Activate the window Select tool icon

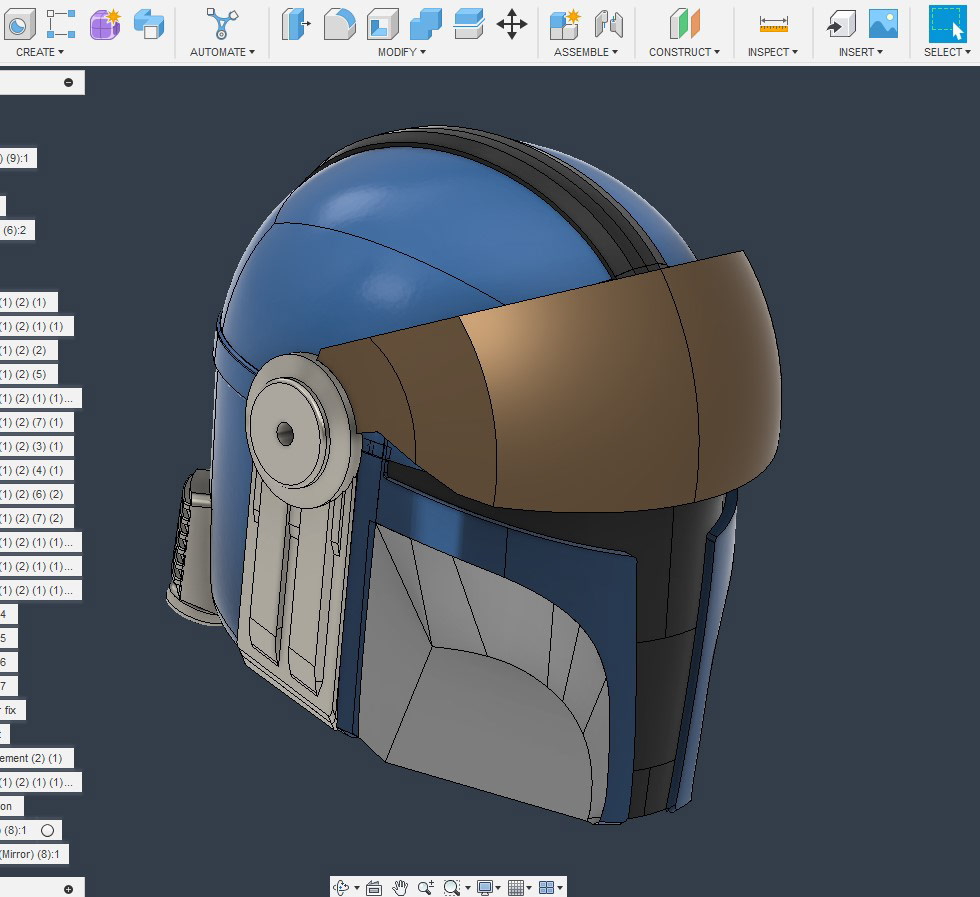click(x=948, y=24)
